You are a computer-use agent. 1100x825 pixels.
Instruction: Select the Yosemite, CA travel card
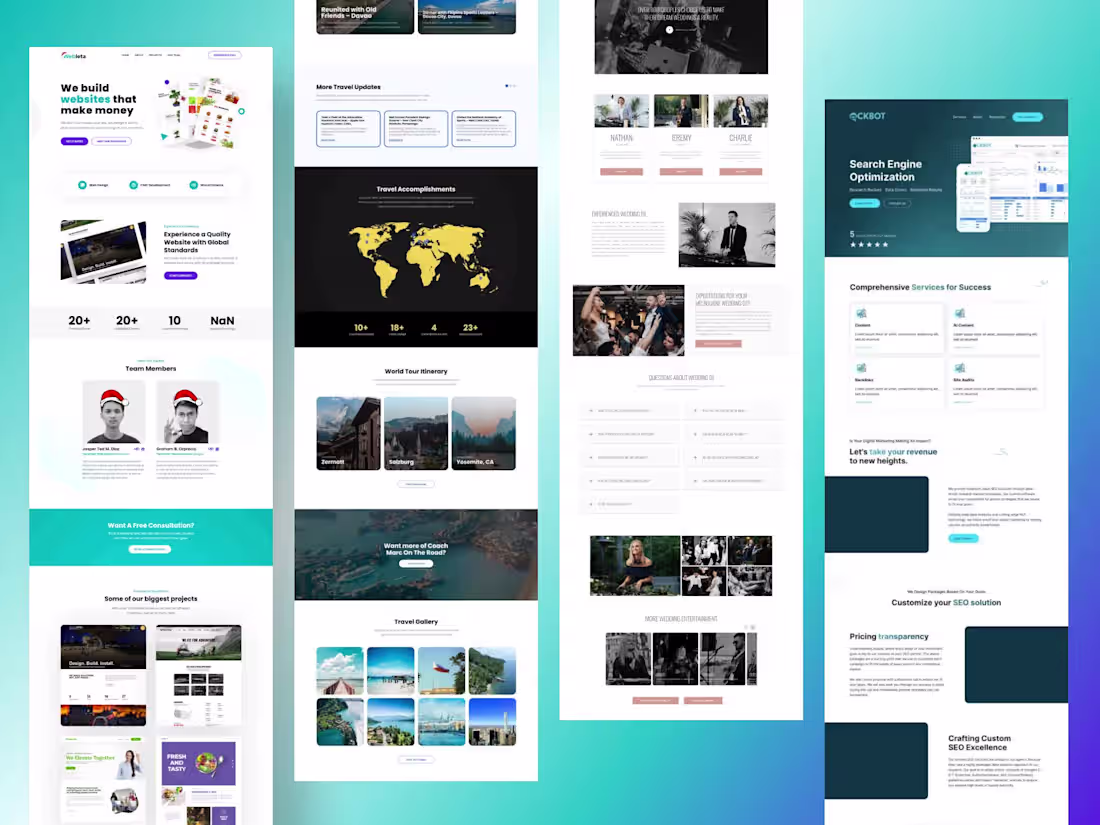point(484,432)
